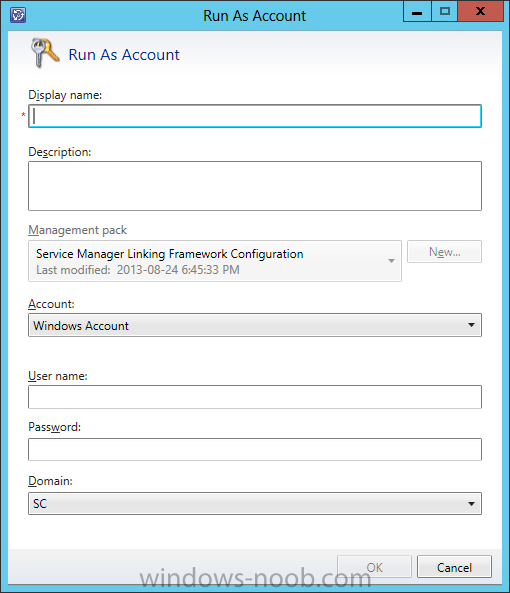Click the Service Manager window icon in title bar
The width and height of the screenshot is (510, 593).
18,15
